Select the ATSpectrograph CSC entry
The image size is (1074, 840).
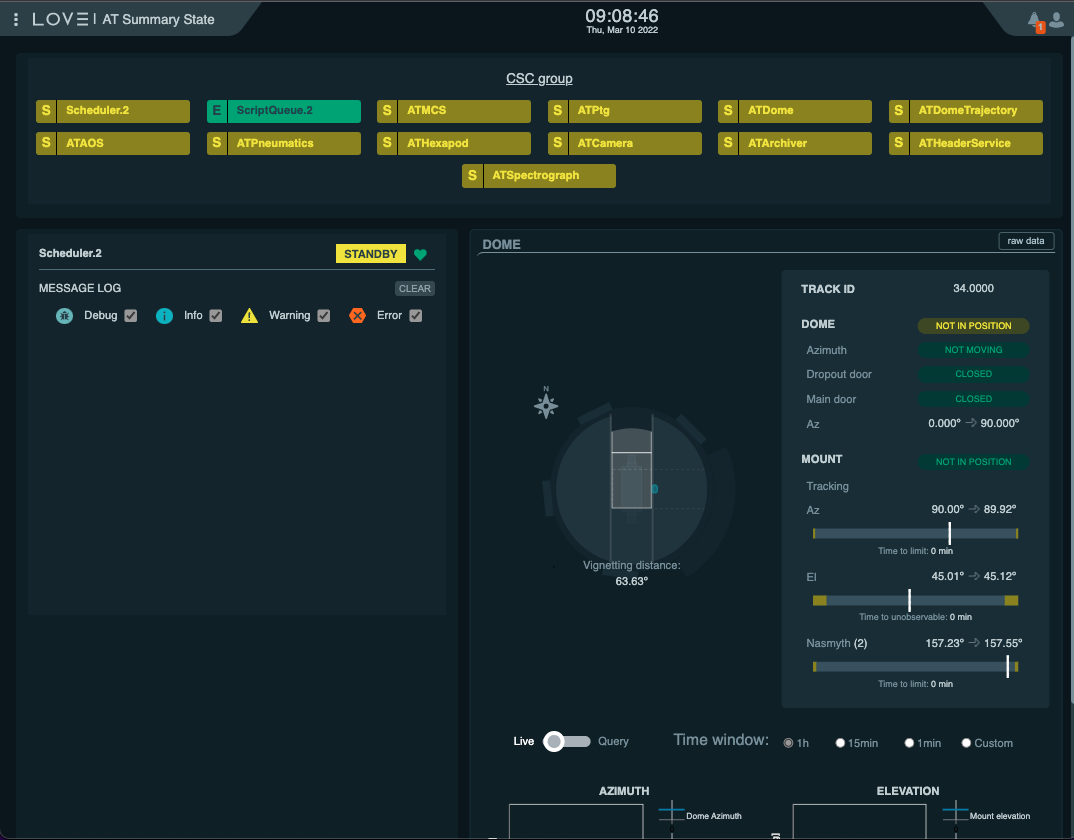(539, 176)
